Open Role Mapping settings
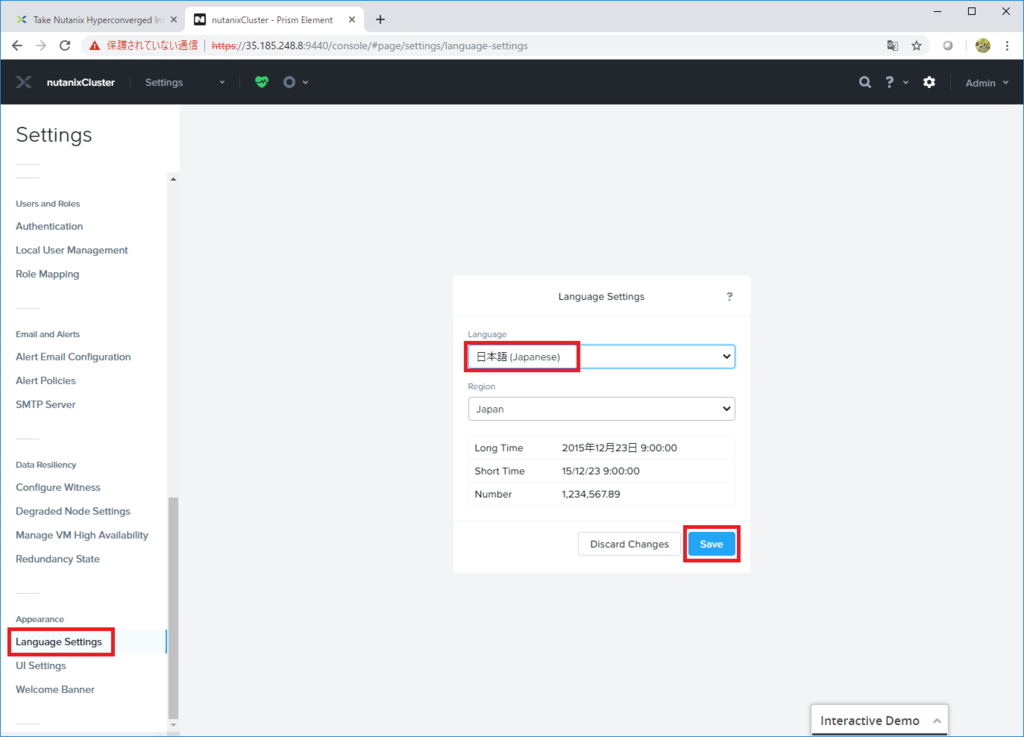 coord(47,274)
